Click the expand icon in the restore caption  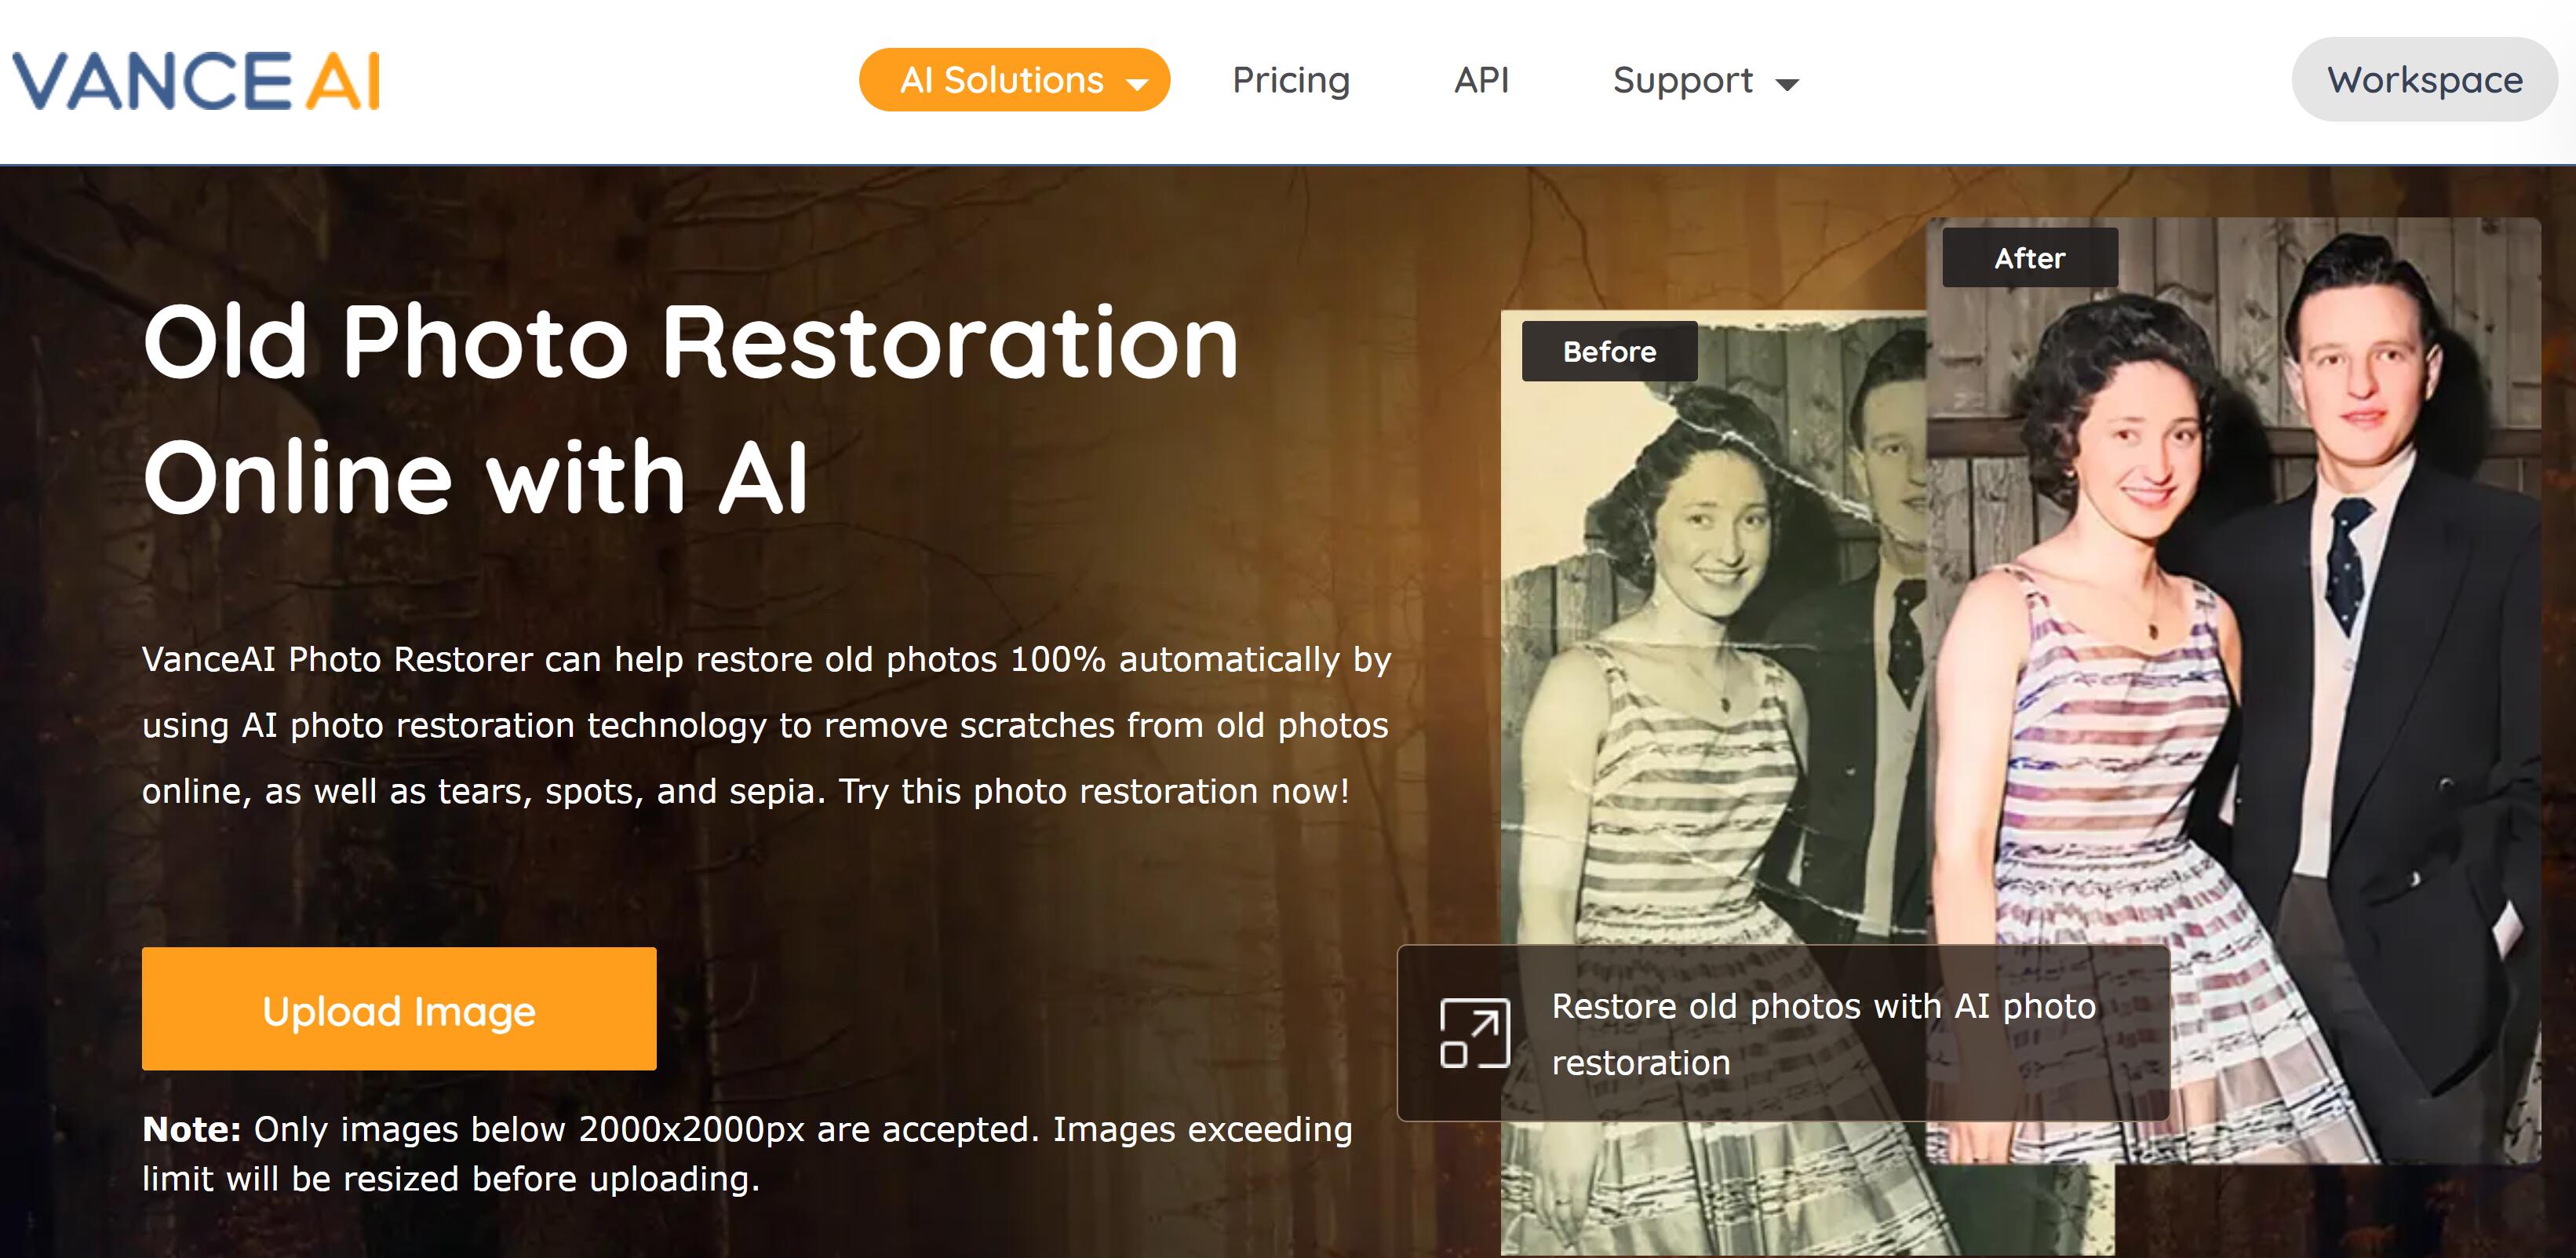point(1474,1033)
